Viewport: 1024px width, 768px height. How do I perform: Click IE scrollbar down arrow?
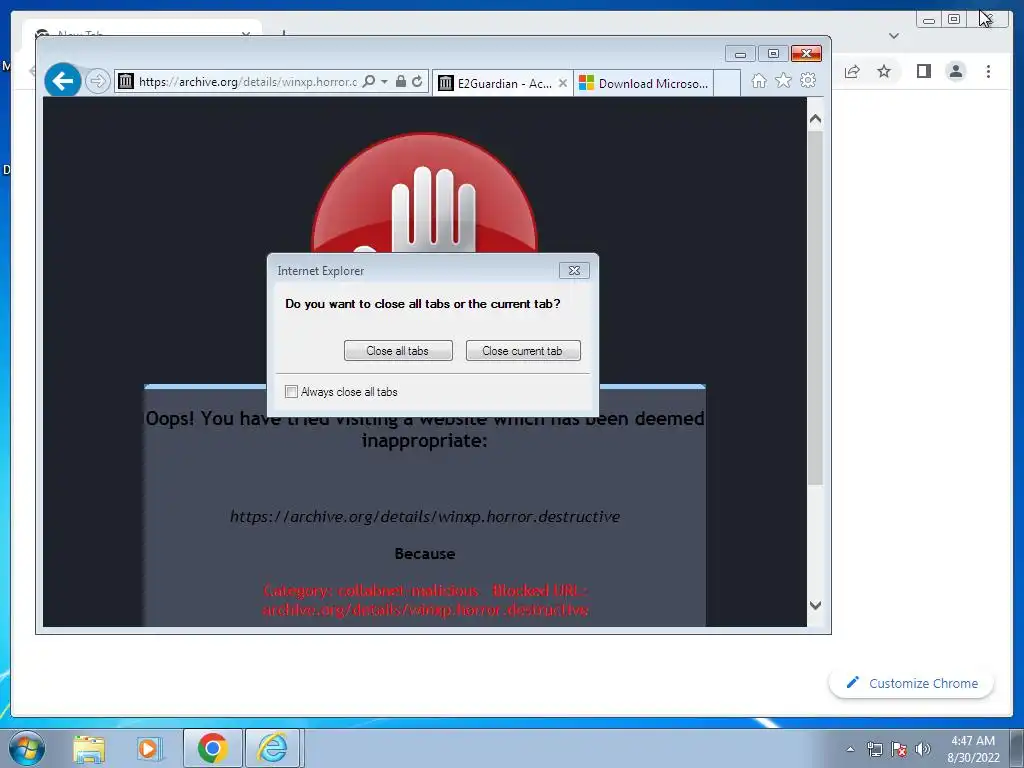[x=815, y=605]
